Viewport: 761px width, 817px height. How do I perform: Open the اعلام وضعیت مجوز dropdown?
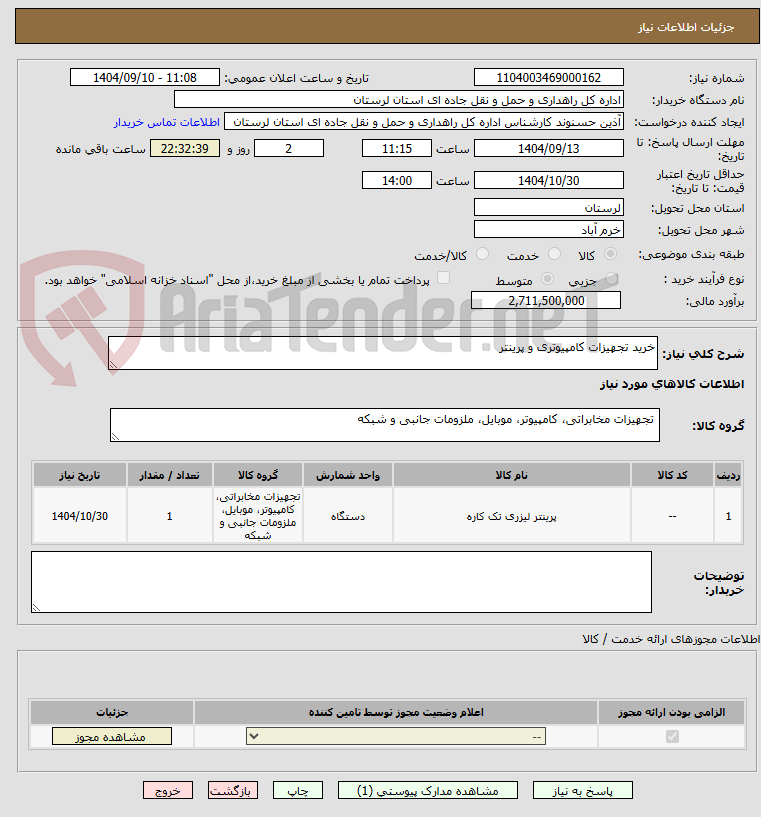(396, 736)
